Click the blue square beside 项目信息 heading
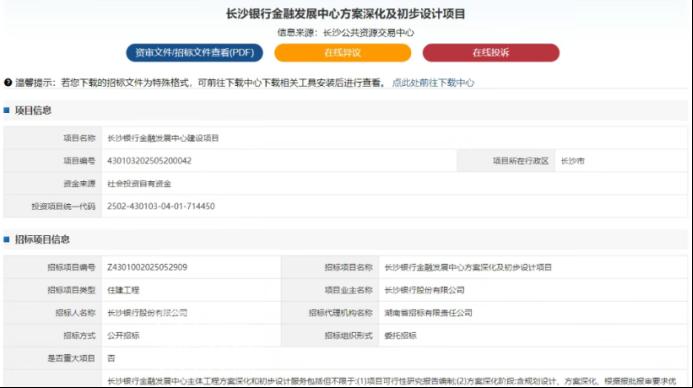 [x=7, y=110]
